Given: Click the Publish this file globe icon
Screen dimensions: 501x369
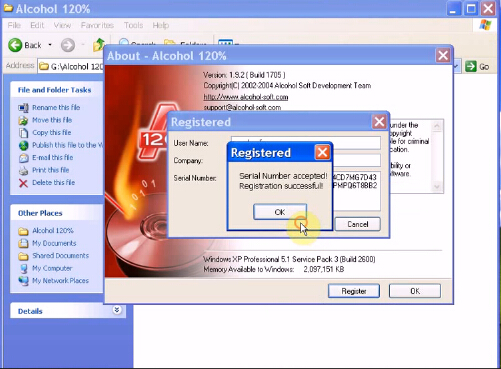Looking at the screenshot, I should [23, 145].
